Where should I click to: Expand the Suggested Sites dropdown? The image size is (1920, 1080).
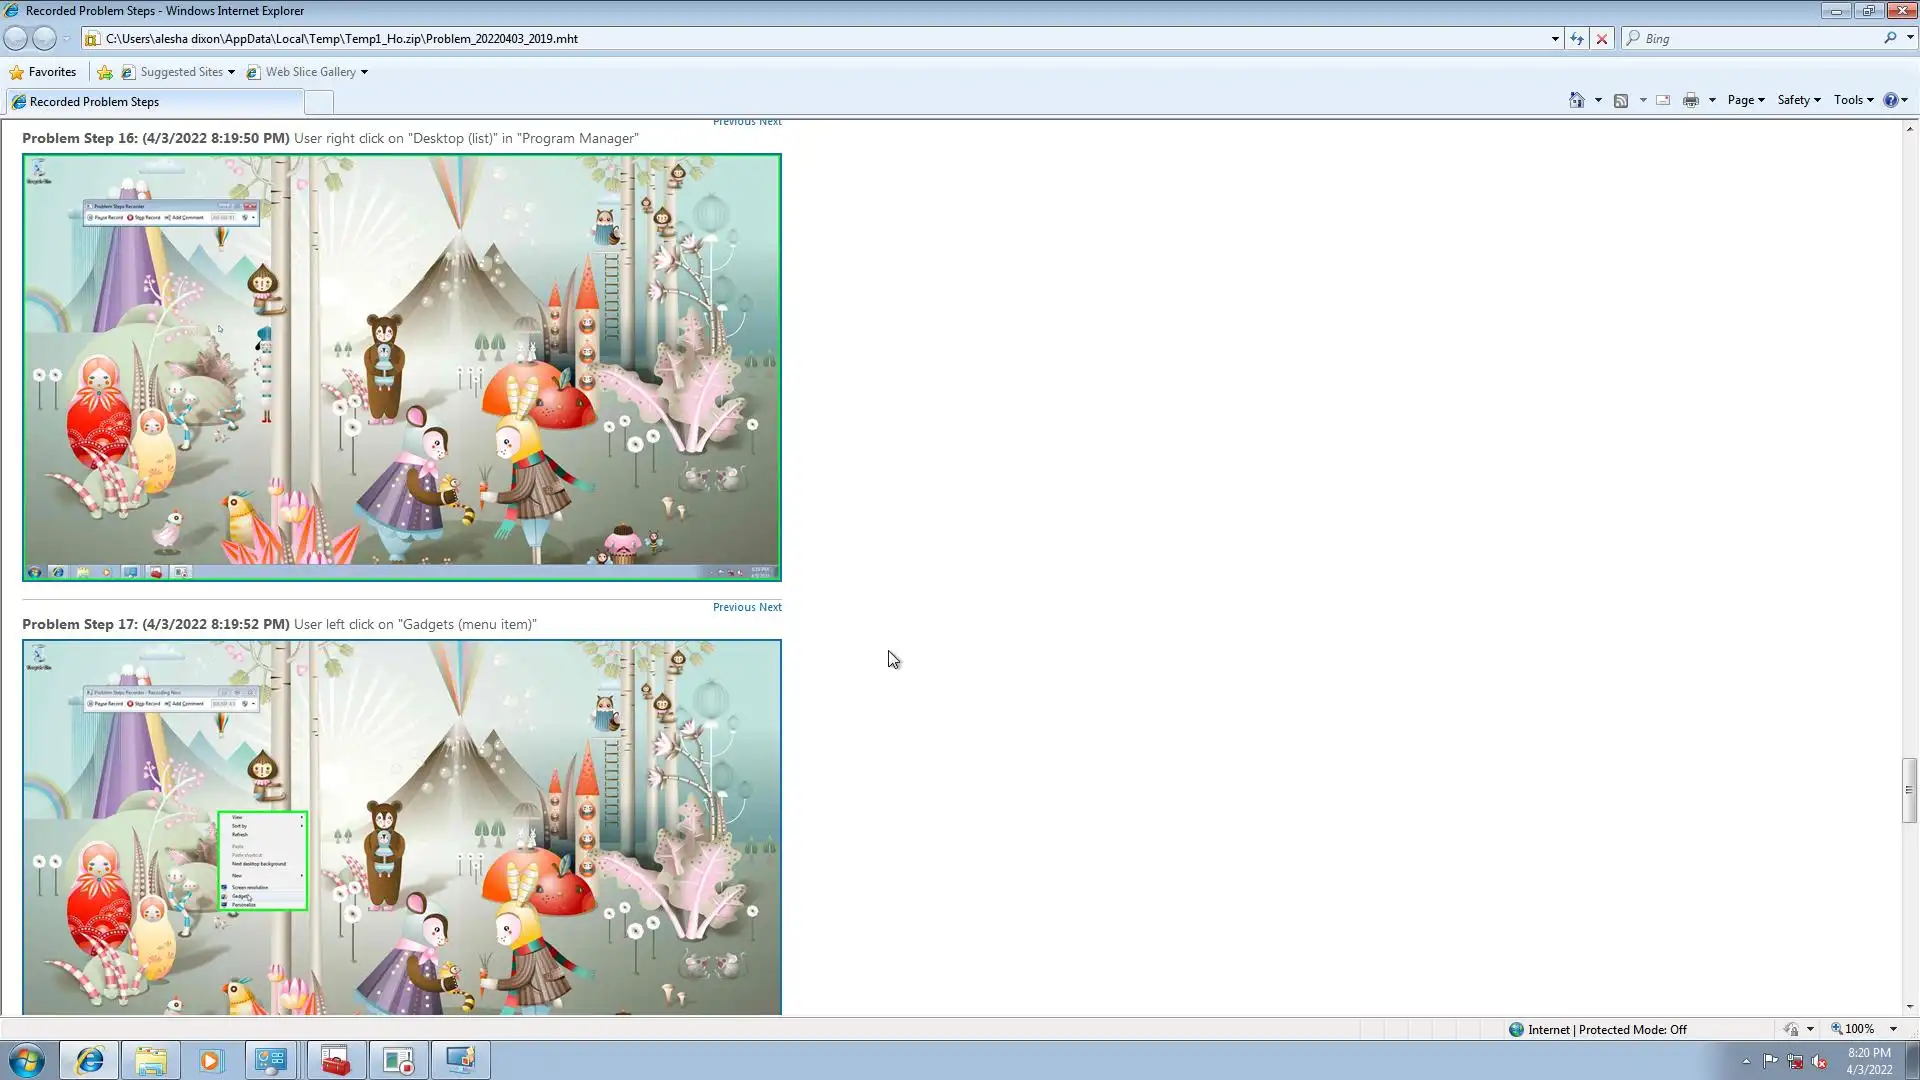pos(231,72)
